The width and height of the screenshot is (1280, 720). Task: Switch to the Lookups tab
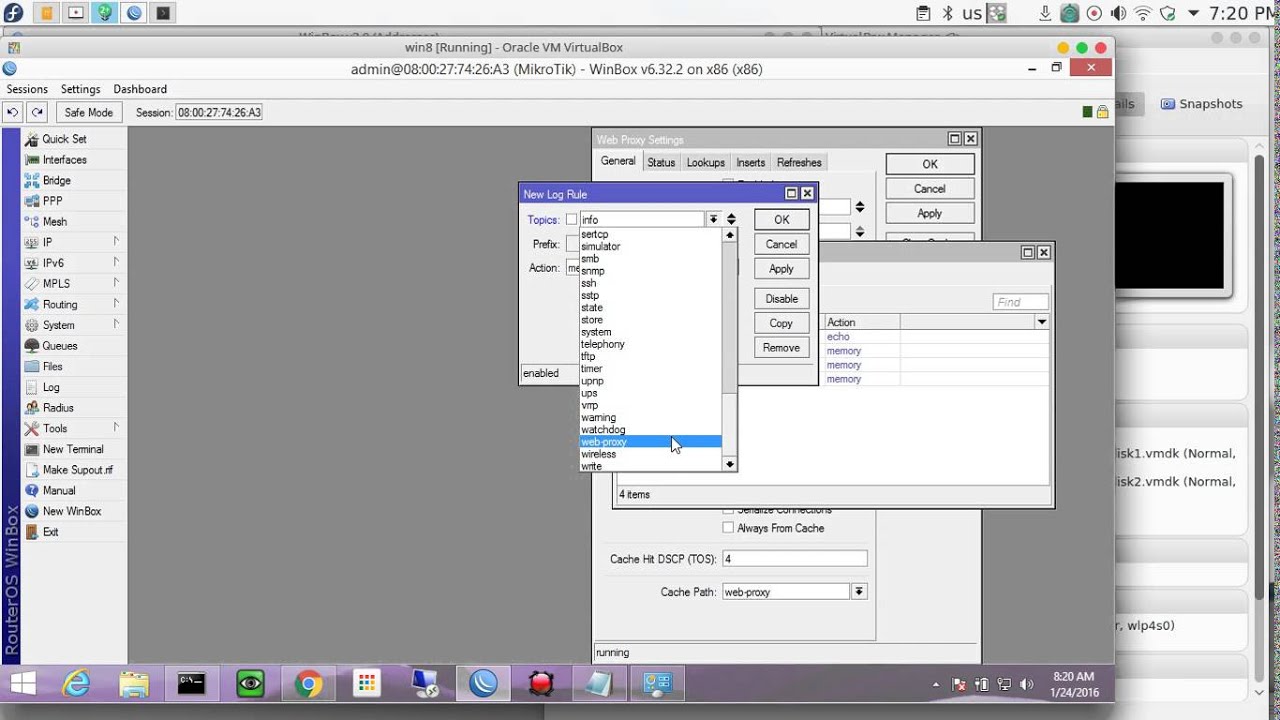tap(706, 163)
